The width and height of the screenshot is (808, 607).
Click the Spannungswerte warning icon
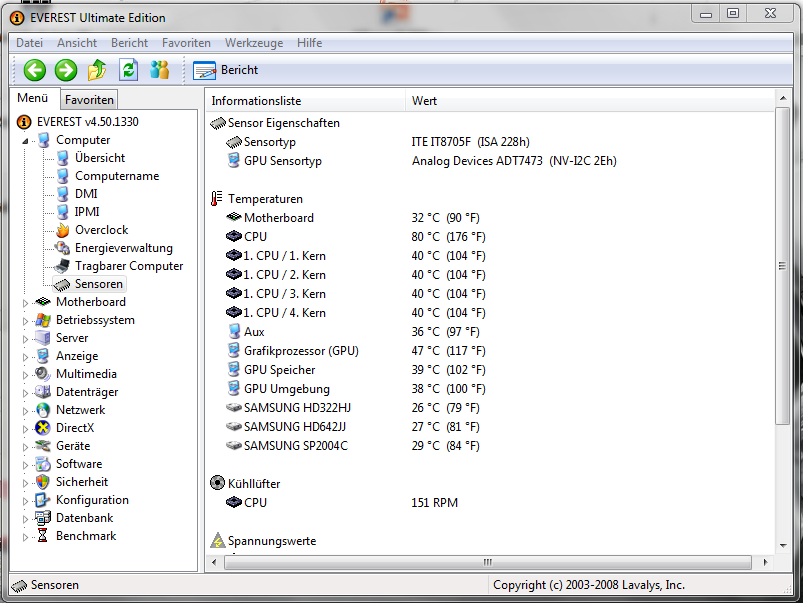pos(218,540)
